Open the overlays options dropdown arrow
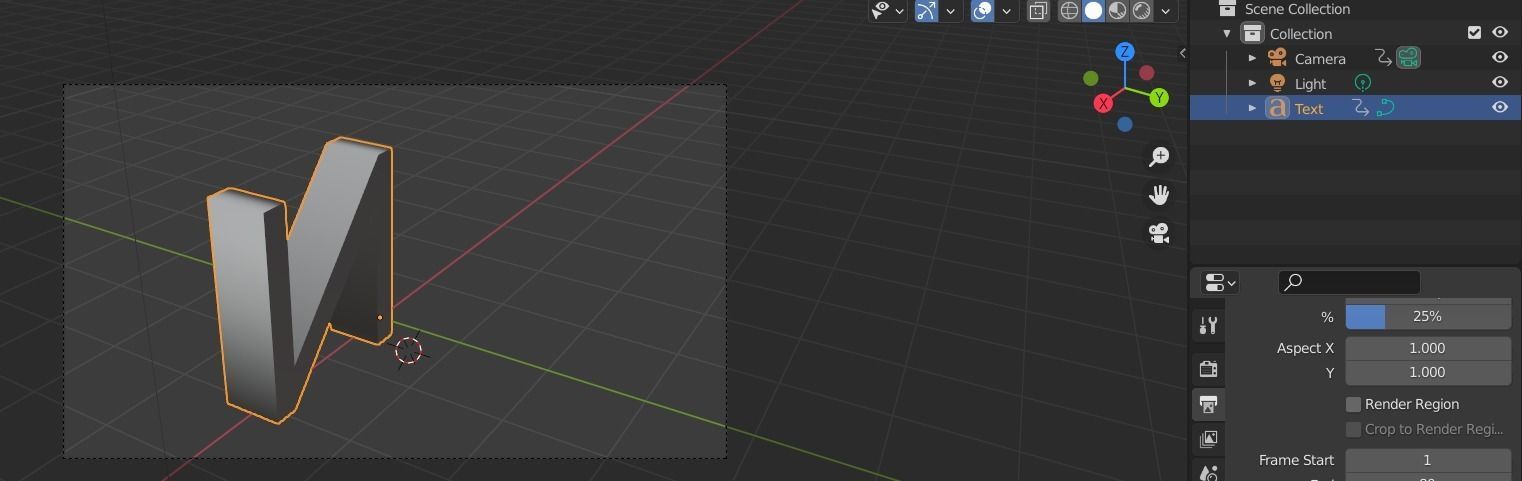Image resolution: width=1522 pixels, height=481 pixels. pyautogui.click(x=1006, y=11)
